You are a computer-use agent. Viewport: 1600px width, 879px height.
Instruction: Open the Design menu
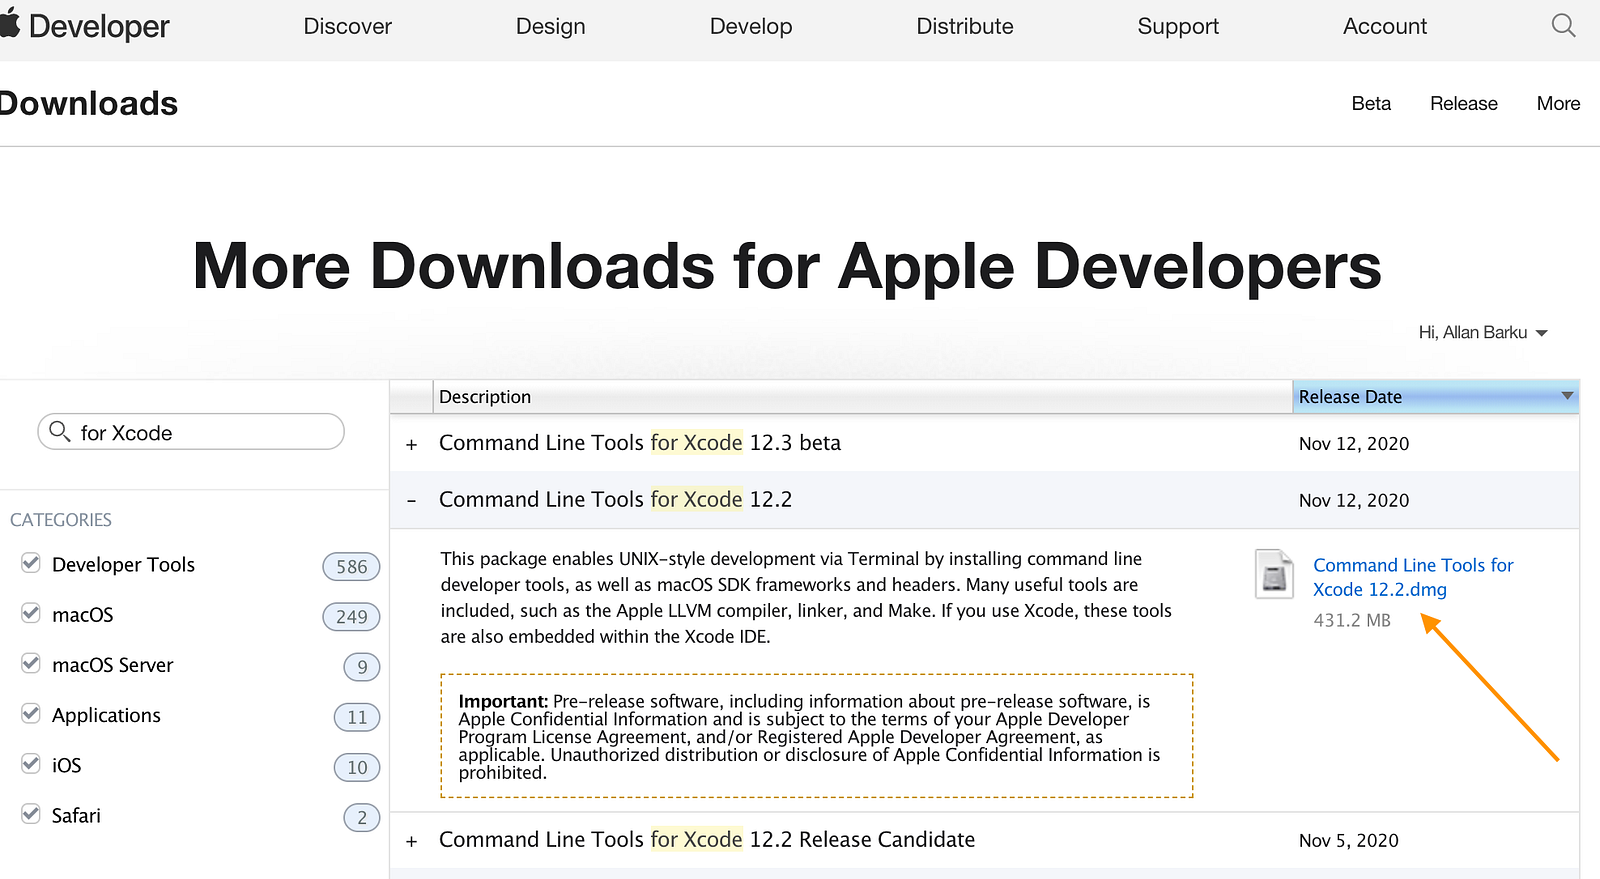tap(550, 26)
